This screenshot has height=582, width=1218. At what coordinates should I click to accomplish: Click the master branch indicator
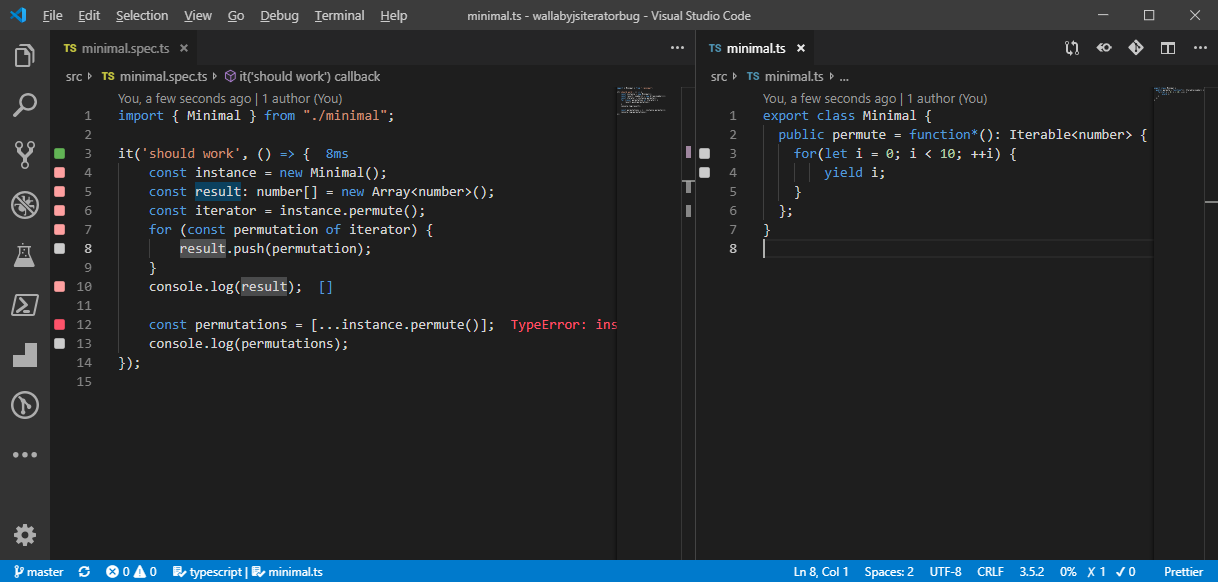pos(39,572)
